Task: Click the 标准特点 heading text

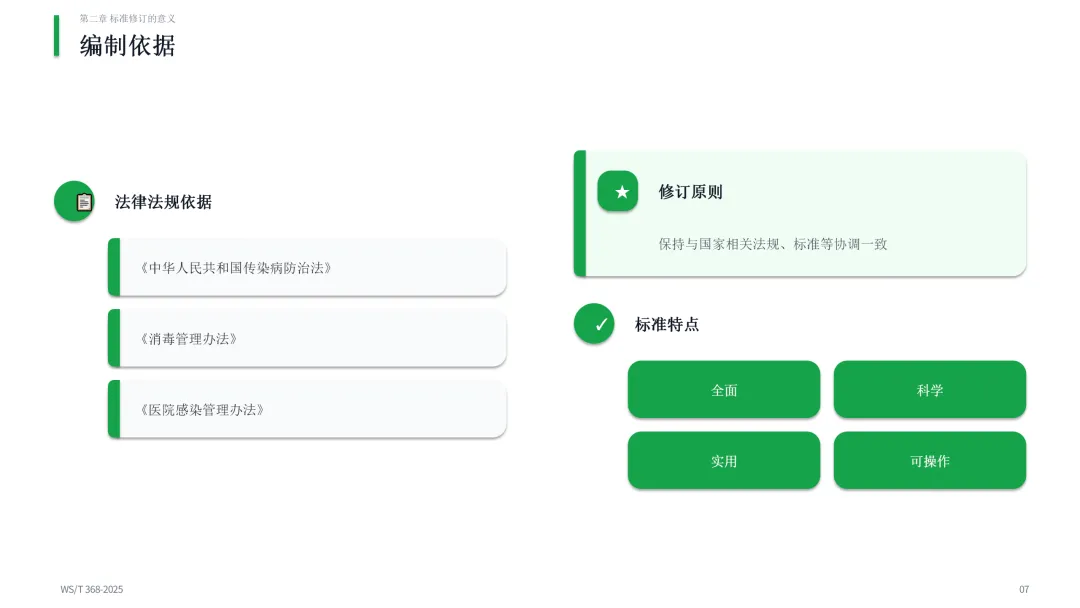Action: coord(667,324)
